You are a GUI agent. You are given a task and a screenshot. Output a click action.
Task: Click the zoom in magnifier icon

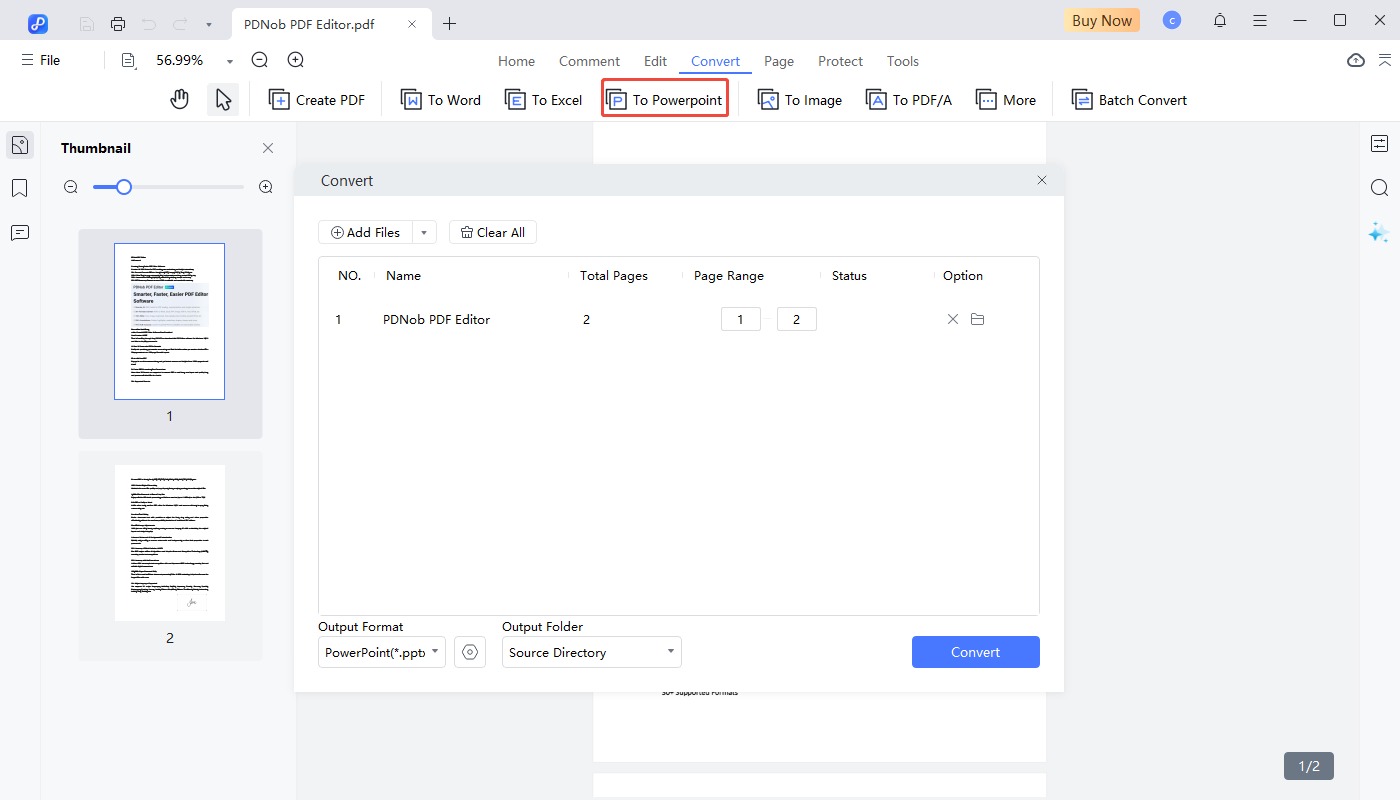(296, 60)
